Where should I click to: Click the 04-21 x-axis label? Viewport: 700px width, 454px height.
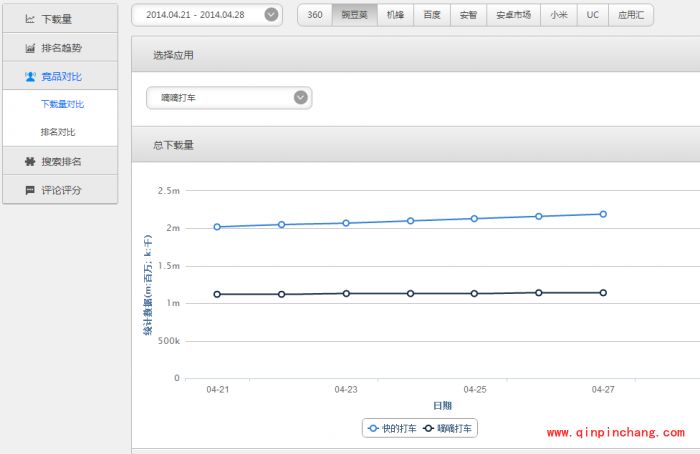pyautogui.click(x=217, y=389)
